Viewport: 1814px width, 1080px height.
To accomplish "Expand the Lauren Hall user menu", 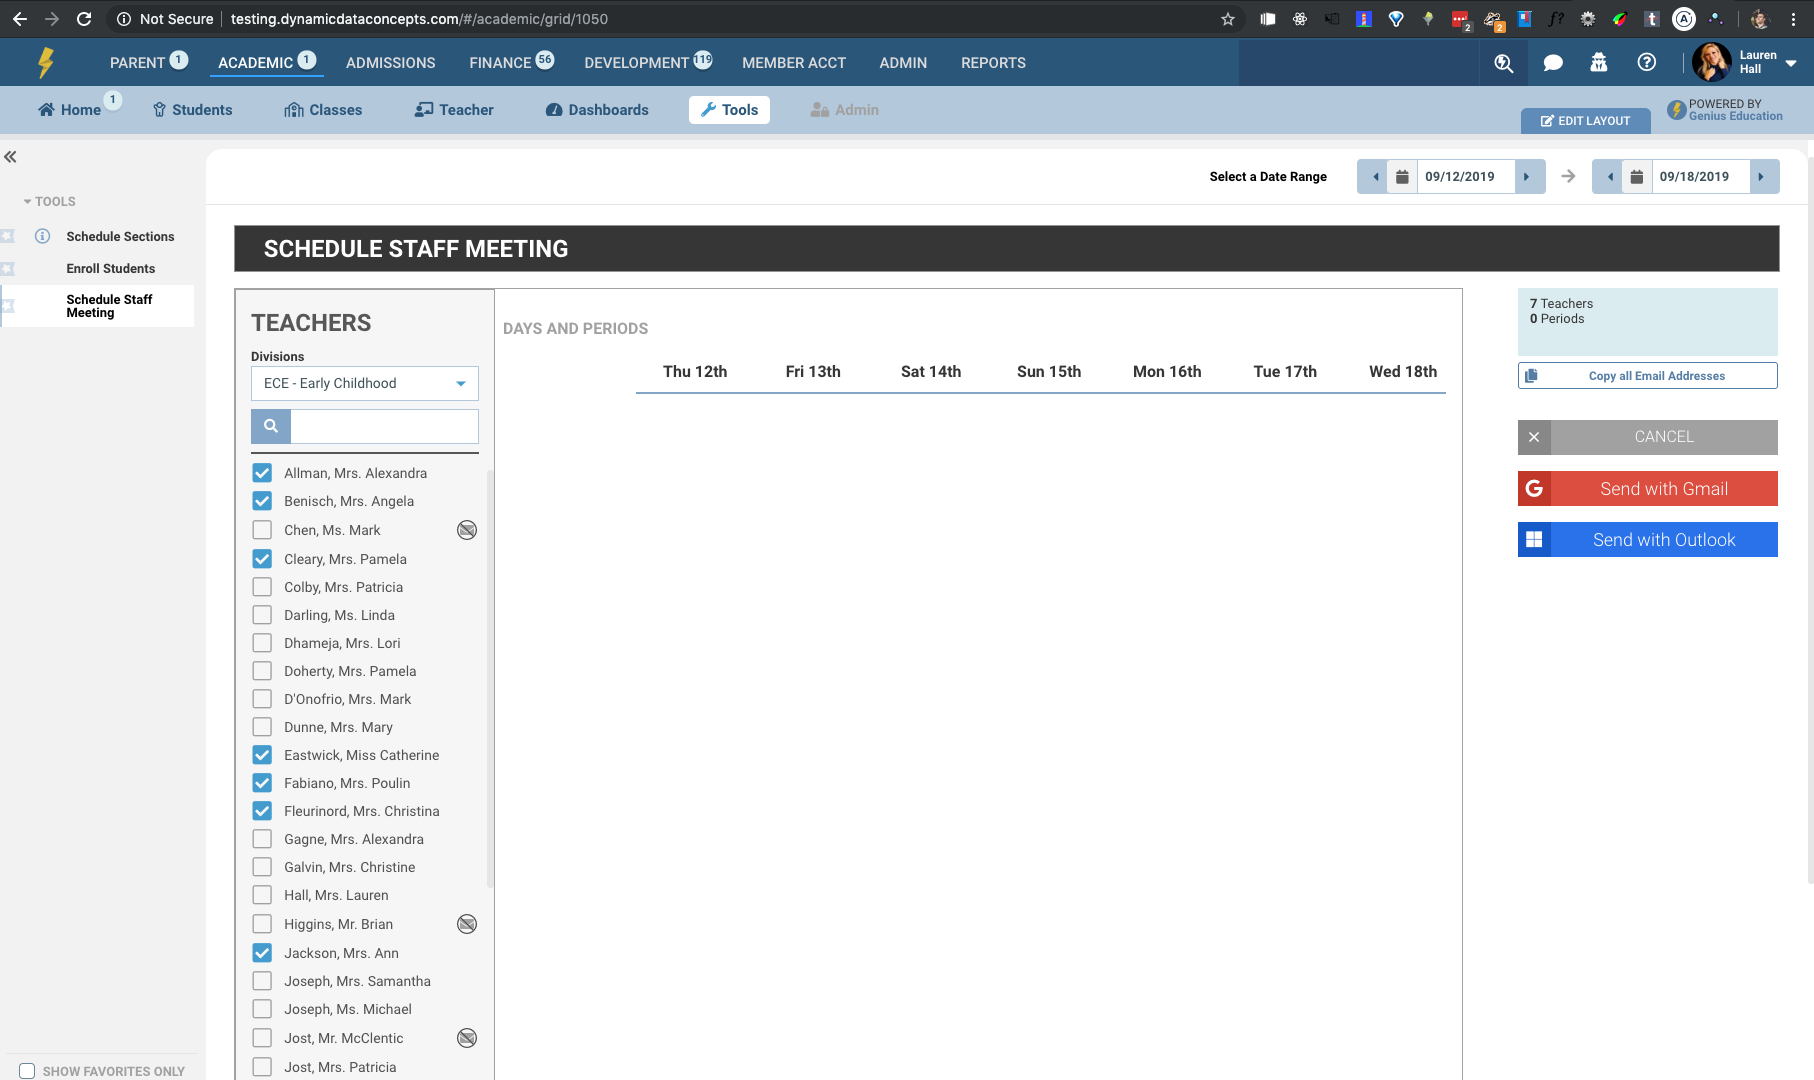I will (x=1790, y=63).
